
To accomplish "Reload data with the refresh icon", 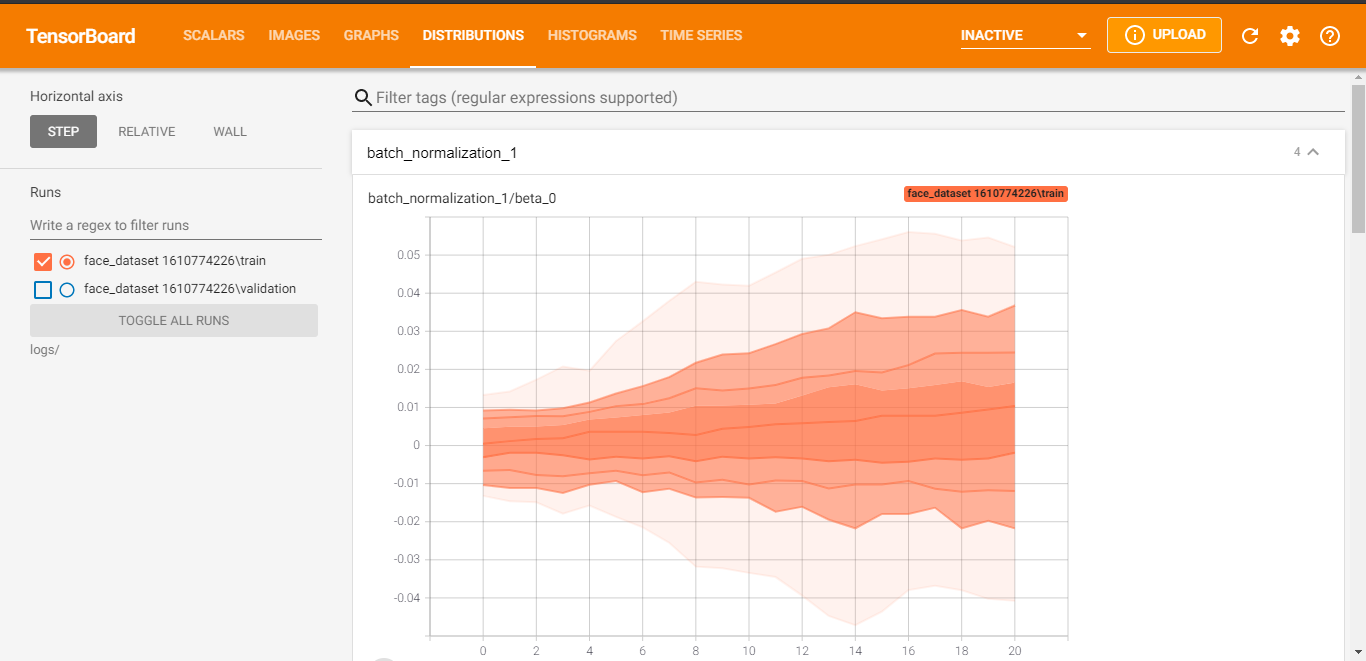I will coord(1250,36).
